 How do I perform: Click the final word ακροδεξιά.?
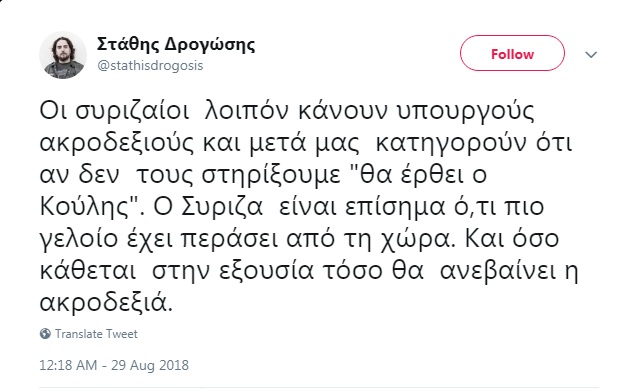[x=106, y=303]
